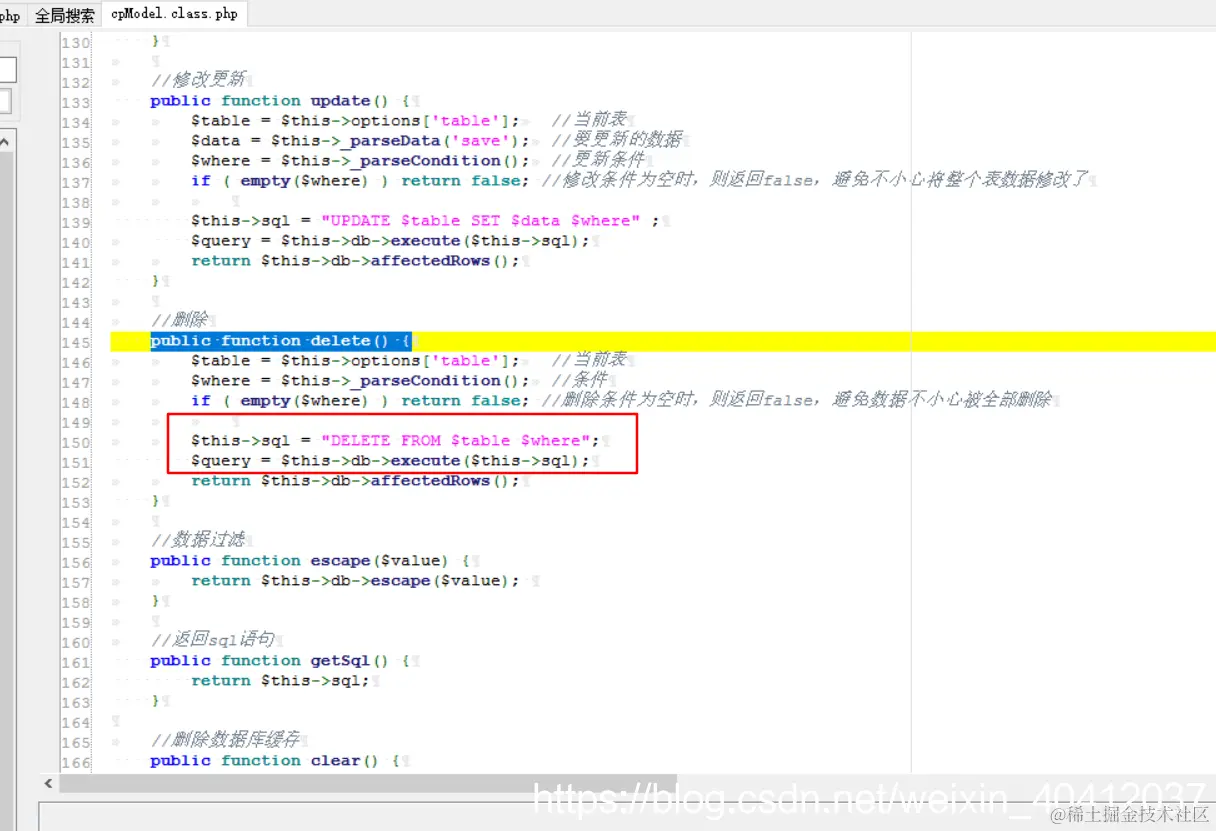1216x831 pixels.
Task: Click '$table = $this->options['table'];' on line 146
Action: [x=355, y=361]
